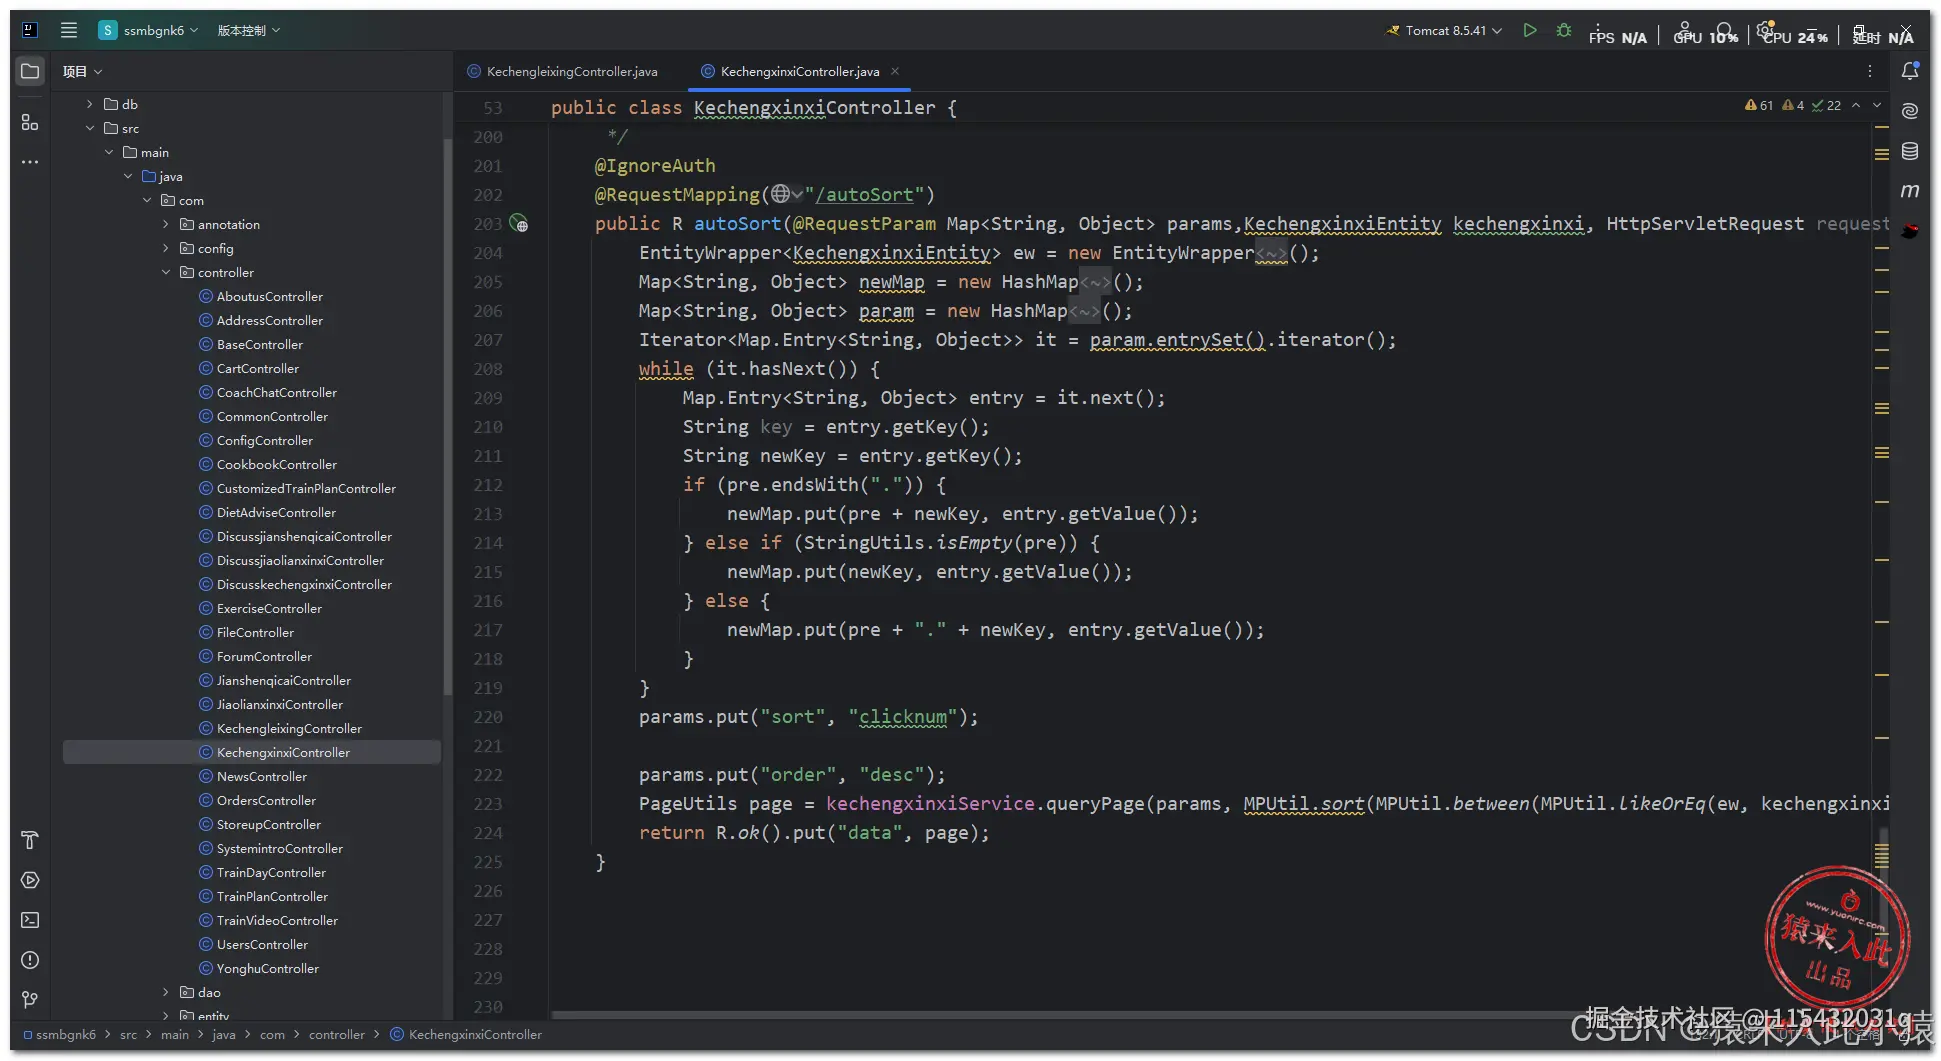
Task: Open editor tab options kebab menu
Action: pos(1869,71)
